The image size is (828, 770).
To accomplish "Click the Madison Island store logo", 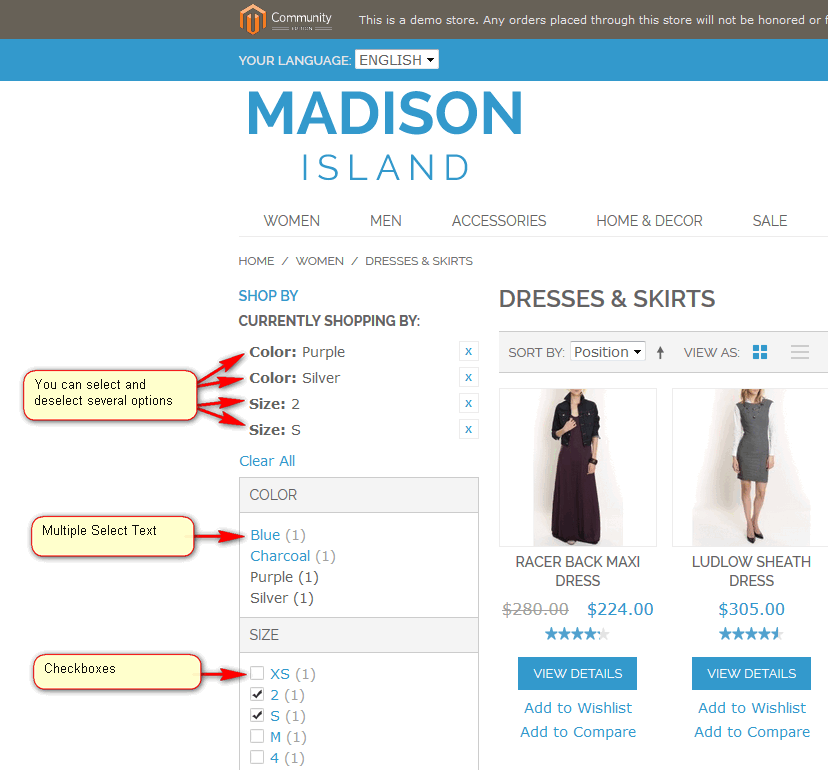I will click(385, 136).
